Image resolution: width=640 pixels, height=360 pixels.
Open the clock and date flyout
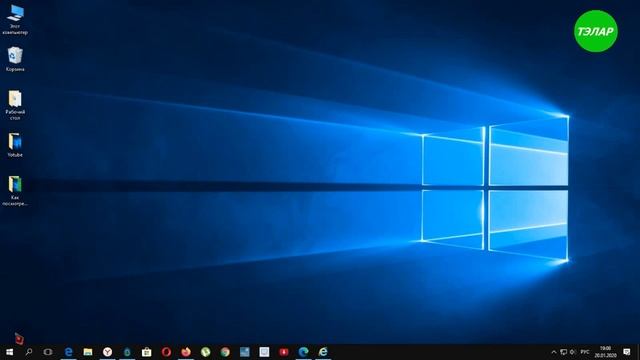(605, 352)
